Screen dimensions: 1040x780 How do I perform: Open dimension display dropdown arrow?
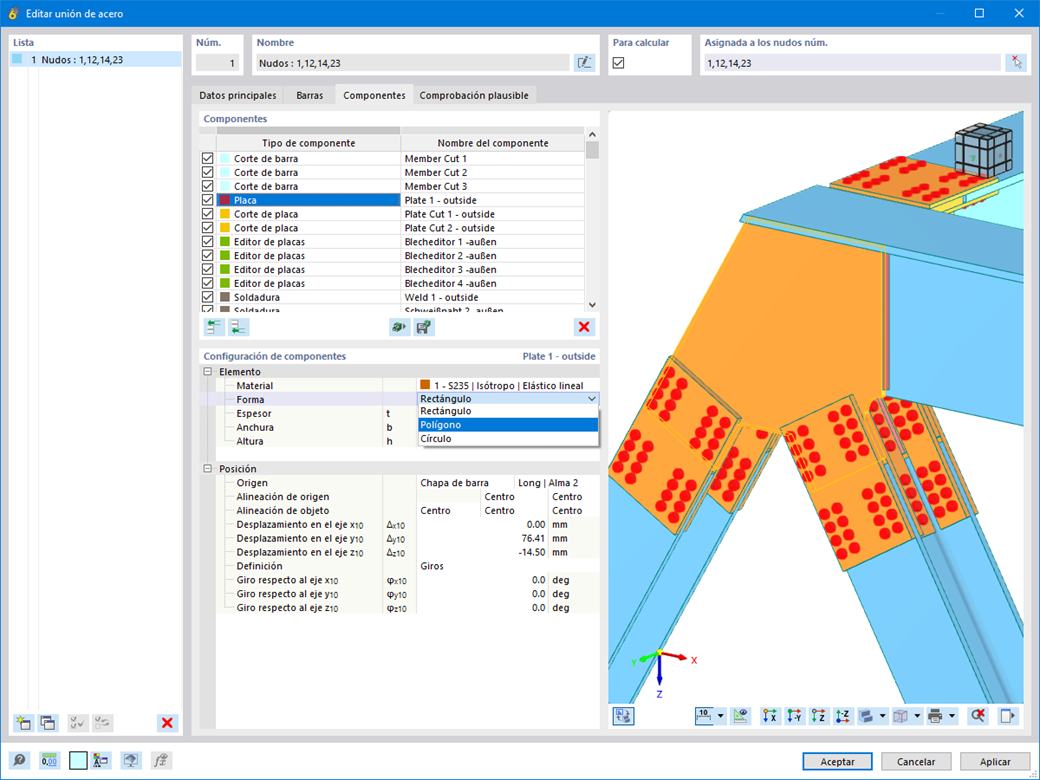pos(720,716)
